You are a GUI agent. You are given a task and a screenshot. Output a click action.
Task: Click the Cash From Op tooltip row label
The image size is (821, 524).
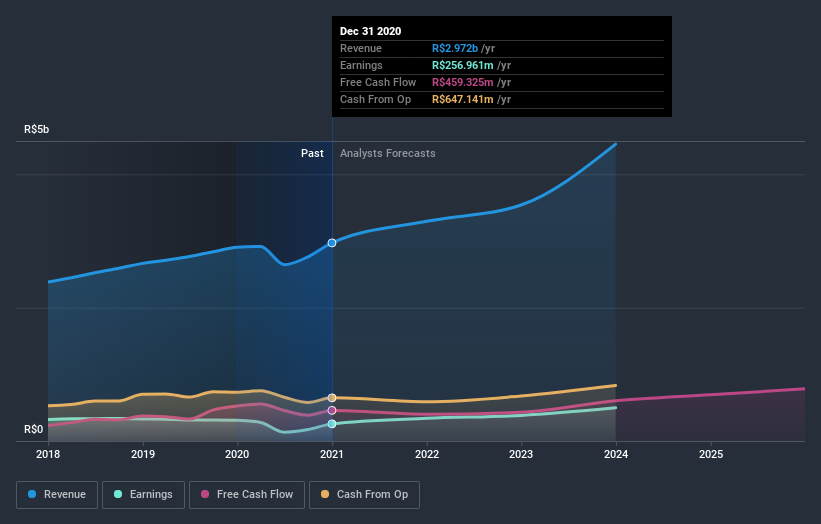click(375, 99)
